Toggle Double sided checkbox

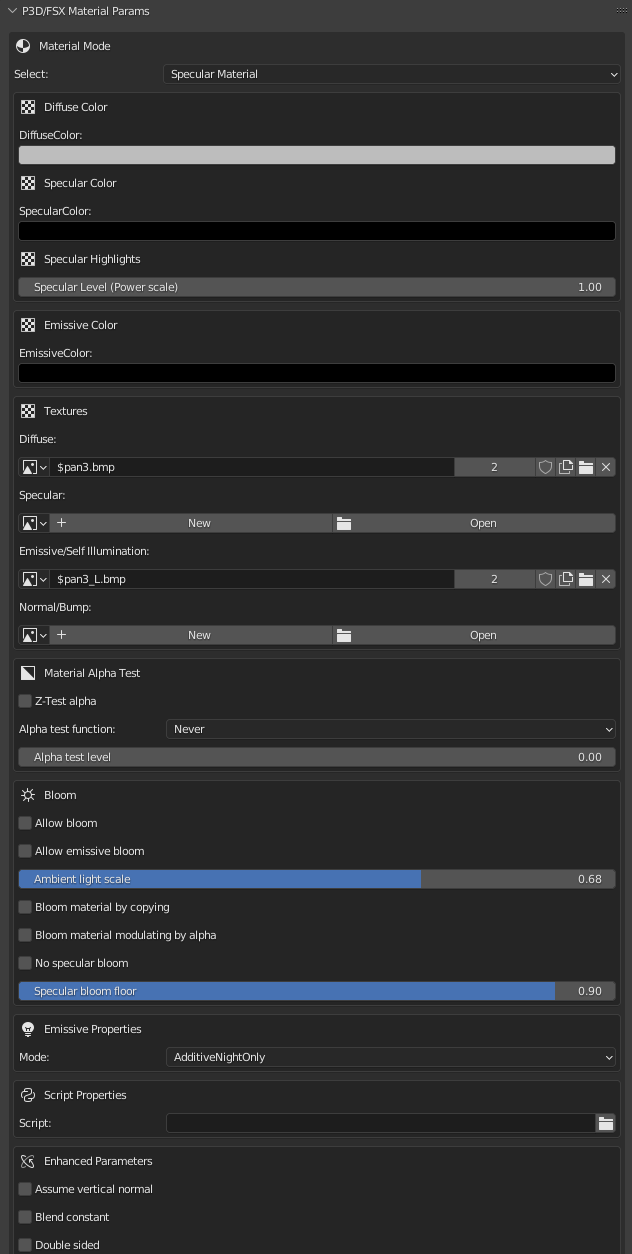[26, 1245]
